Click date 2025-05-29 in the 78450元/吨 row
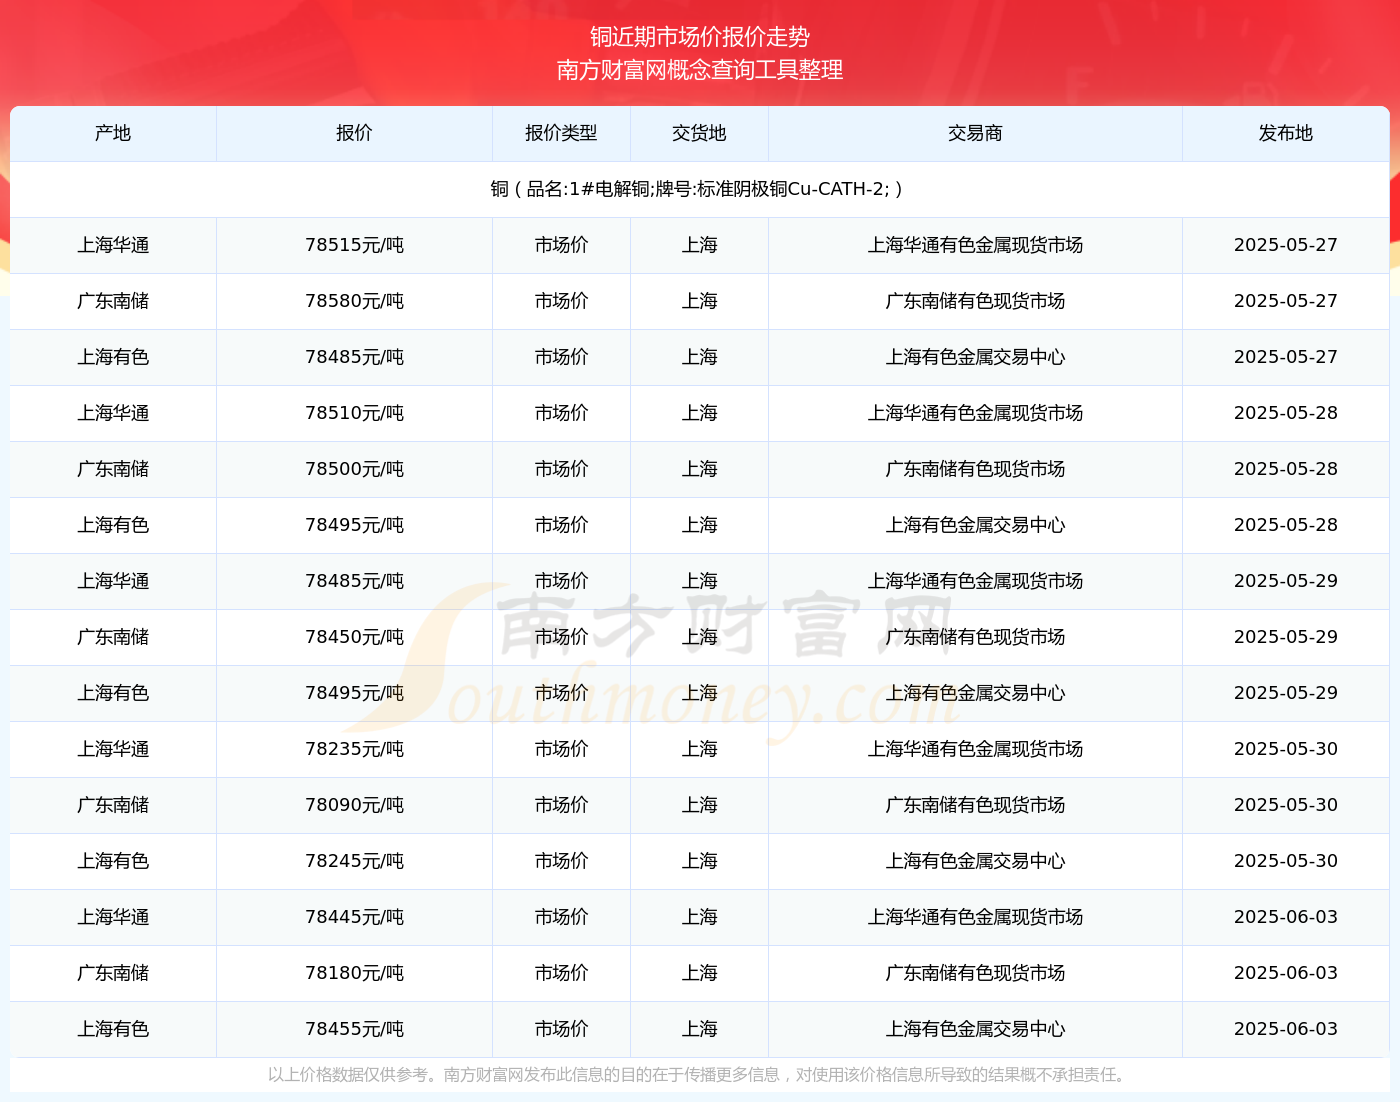The image size is (1400, 1102). [1285, 637]
